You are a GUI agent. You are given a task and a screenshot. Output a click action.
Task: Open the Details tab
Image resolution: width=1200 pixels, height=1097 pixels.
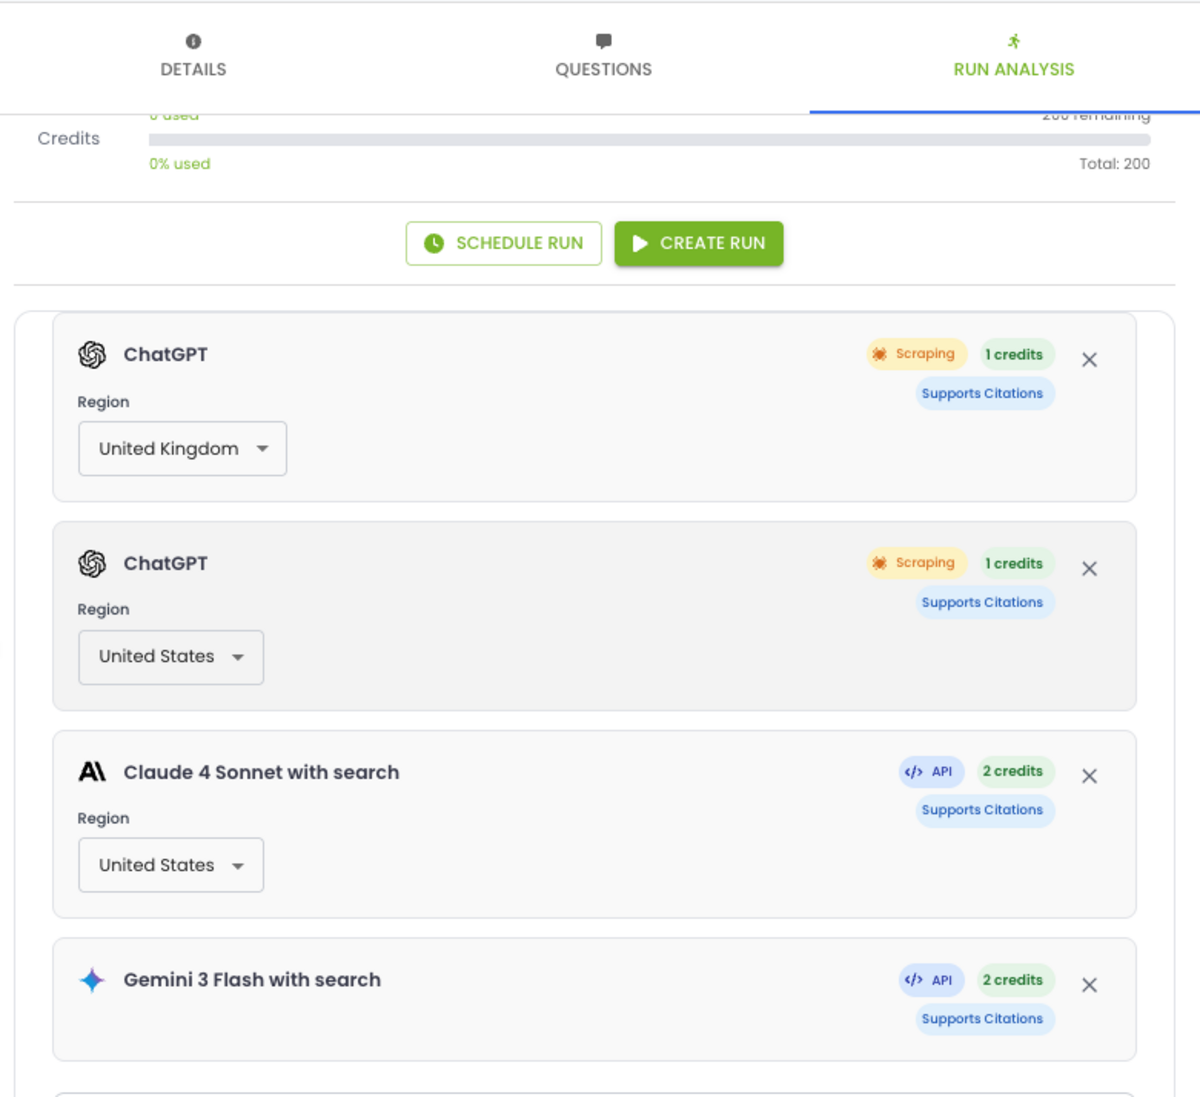(193, 57)
